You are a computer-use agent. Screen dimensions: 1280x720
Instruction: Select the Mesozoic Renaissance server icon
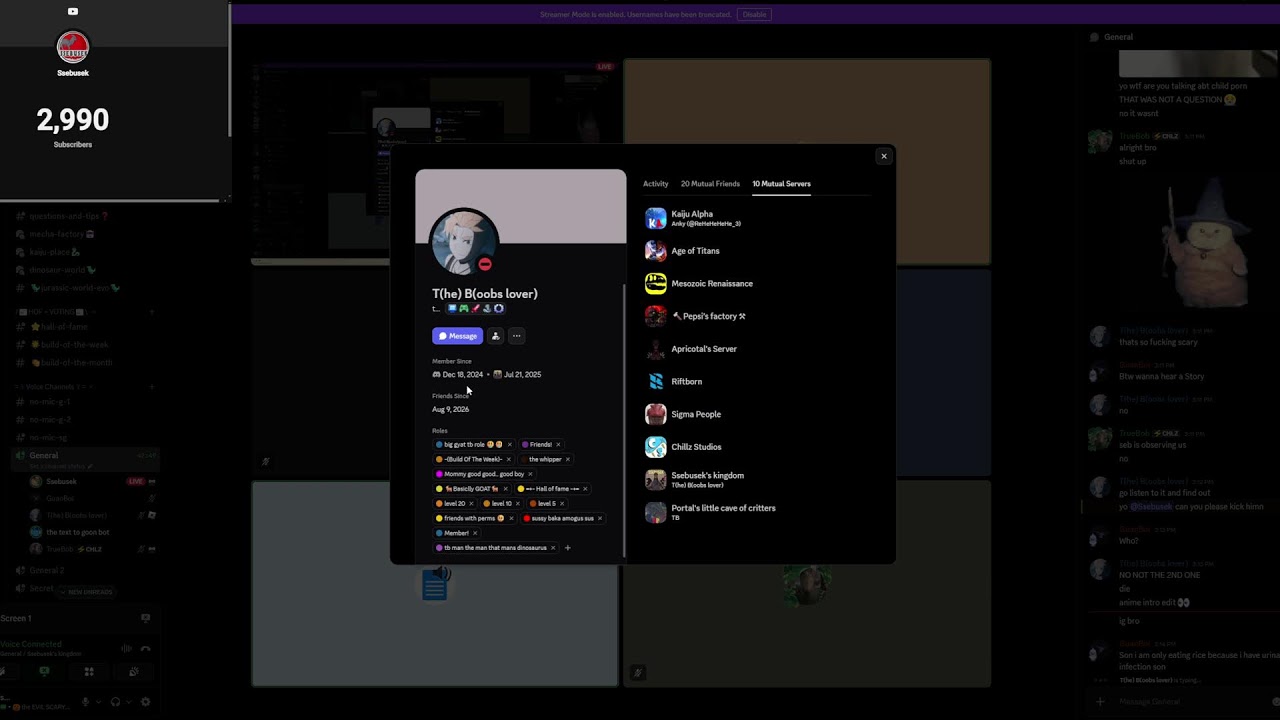pos(656,284)
